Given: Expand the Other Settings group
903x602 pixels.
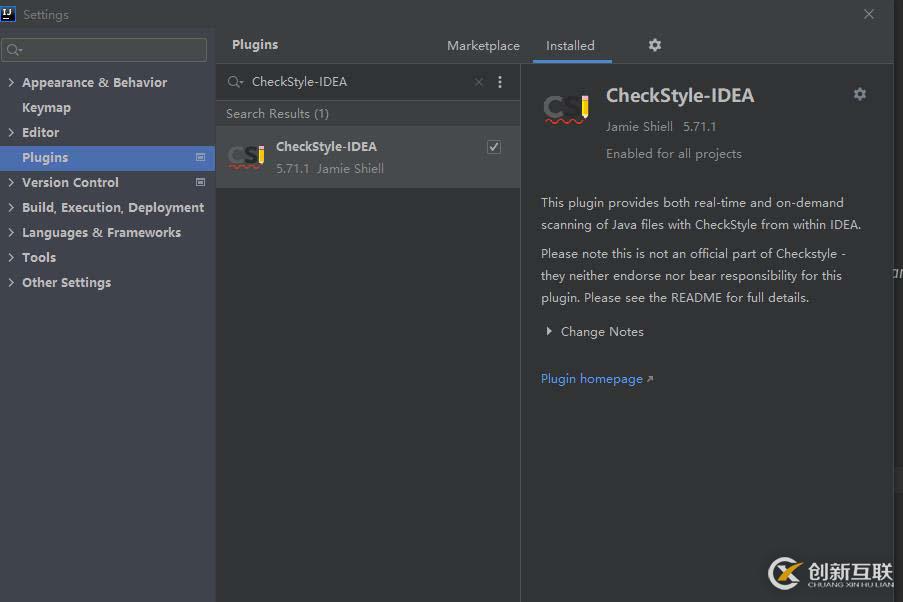Looking at the screenshot, I should 11,282.
